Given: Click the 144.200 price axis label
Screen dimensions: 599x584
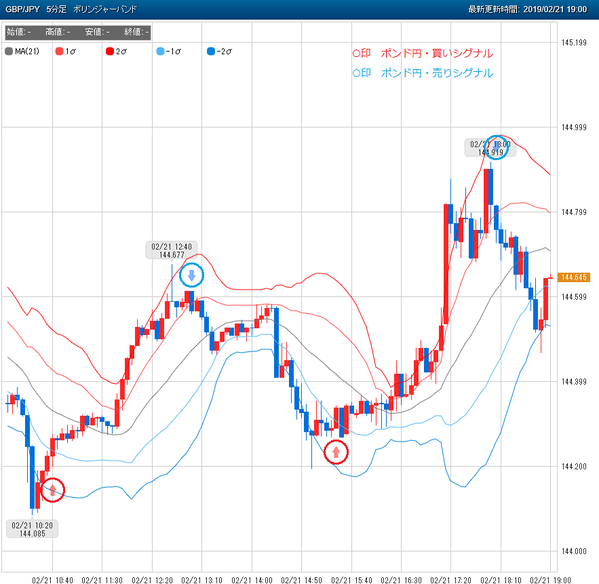Looking at the screenshot, I should pyautogui.click(x=574, y=466).
